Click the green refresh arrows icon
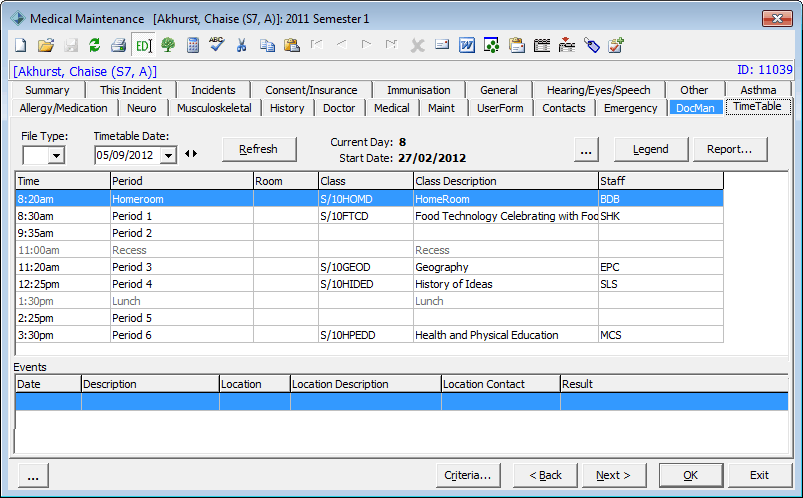Screen dimensions: 803x498 [x=94, y=45]
